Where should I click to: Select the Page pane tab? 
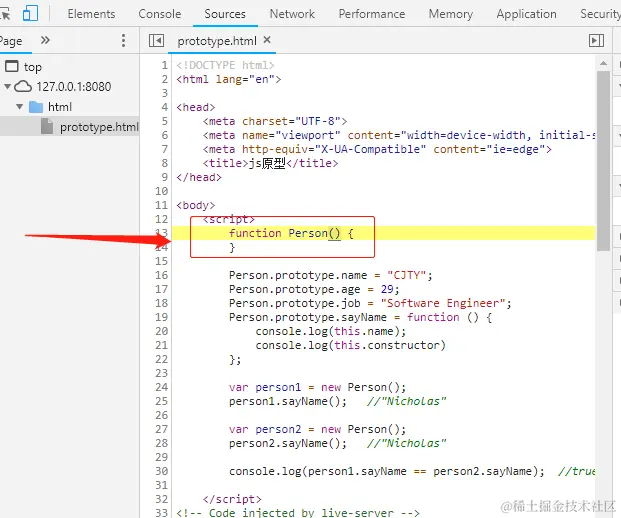[11, 41]
